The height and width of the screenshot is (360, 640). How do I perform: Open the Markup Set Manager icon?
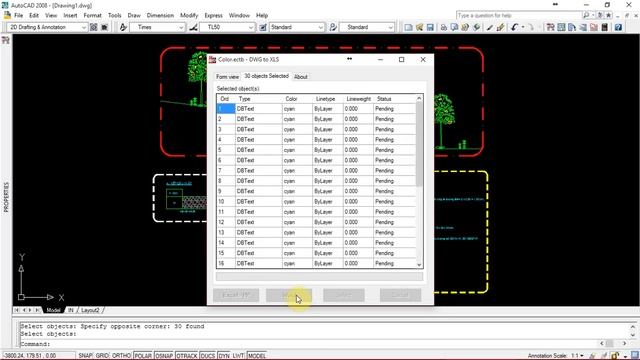(593, 27)
